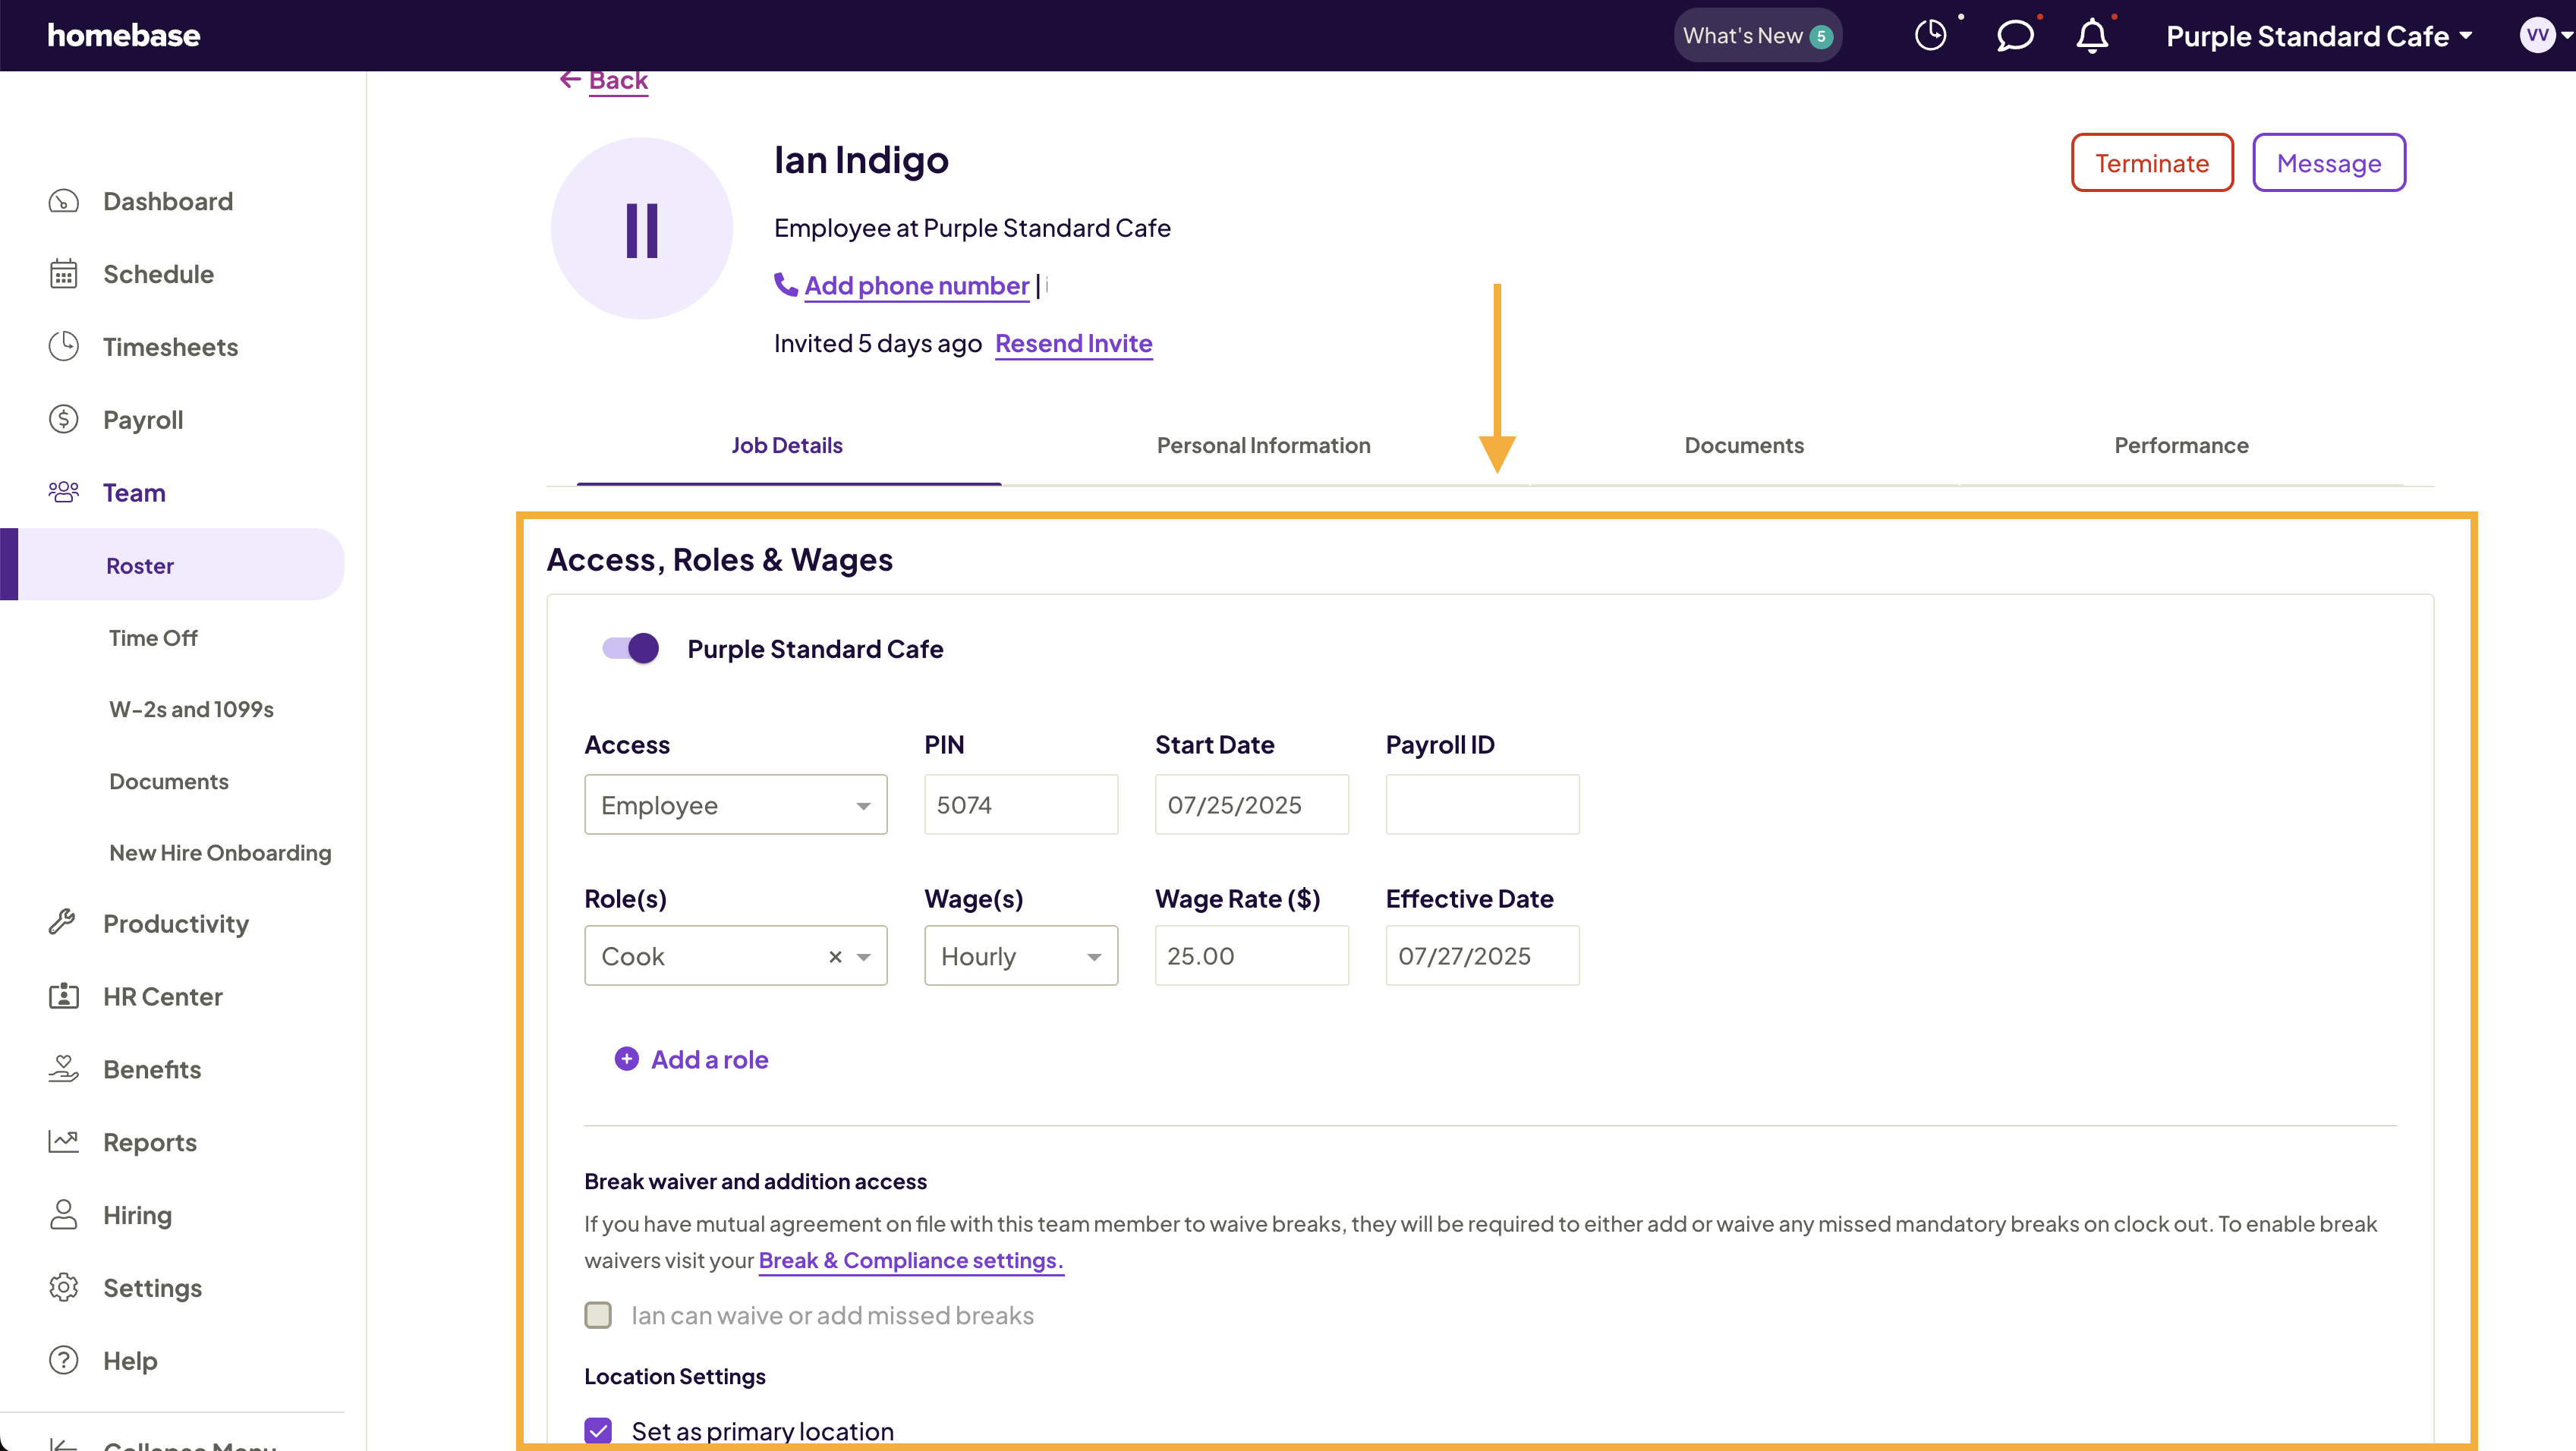This screenshot has height=1451, width=2576.
Task: Open Timesheets from the sidebar icon
Action: (63, 346)
